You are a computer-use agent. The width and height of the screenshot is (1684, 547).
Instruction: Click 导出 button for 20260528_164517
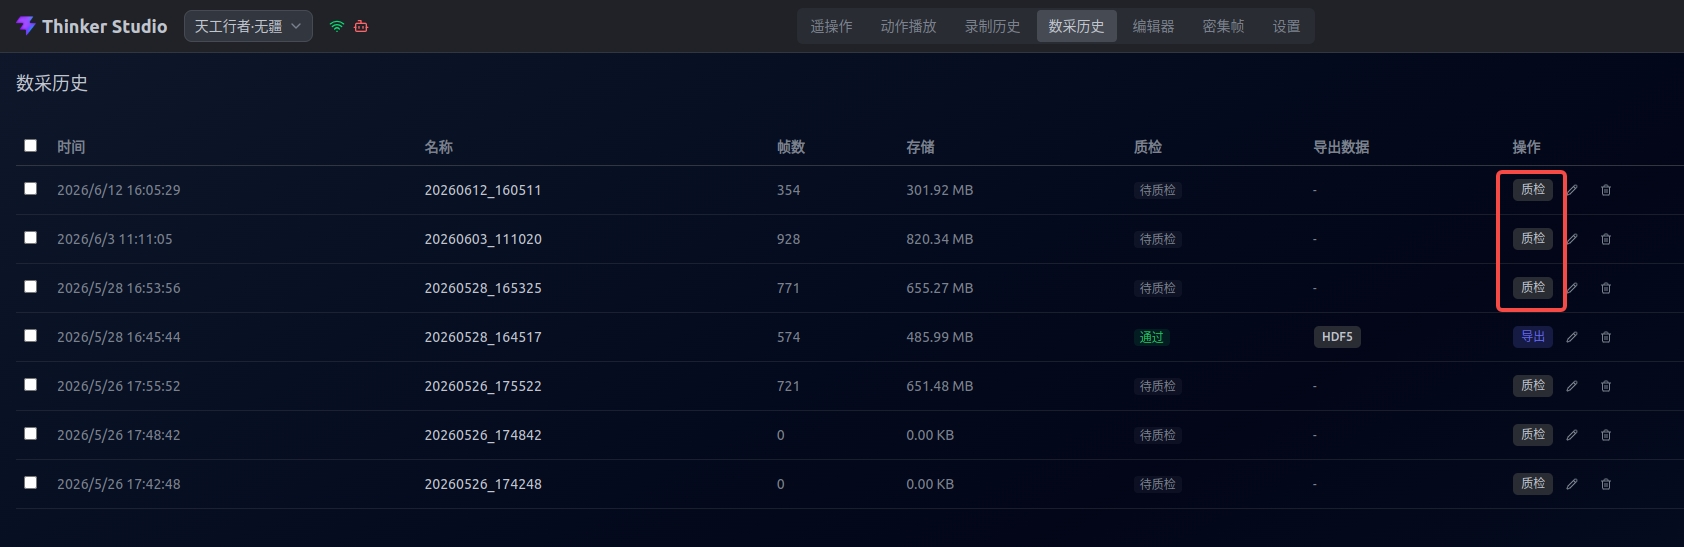pyautogui.click(x=1533, y=336)
